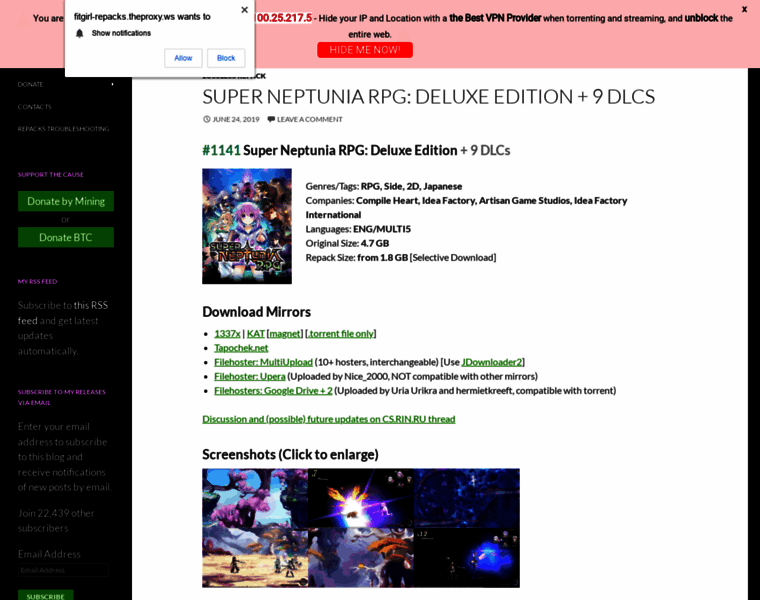Click the Languages ENG/MULTI5 text
The image size is (760, 600).
click(358, 229)
